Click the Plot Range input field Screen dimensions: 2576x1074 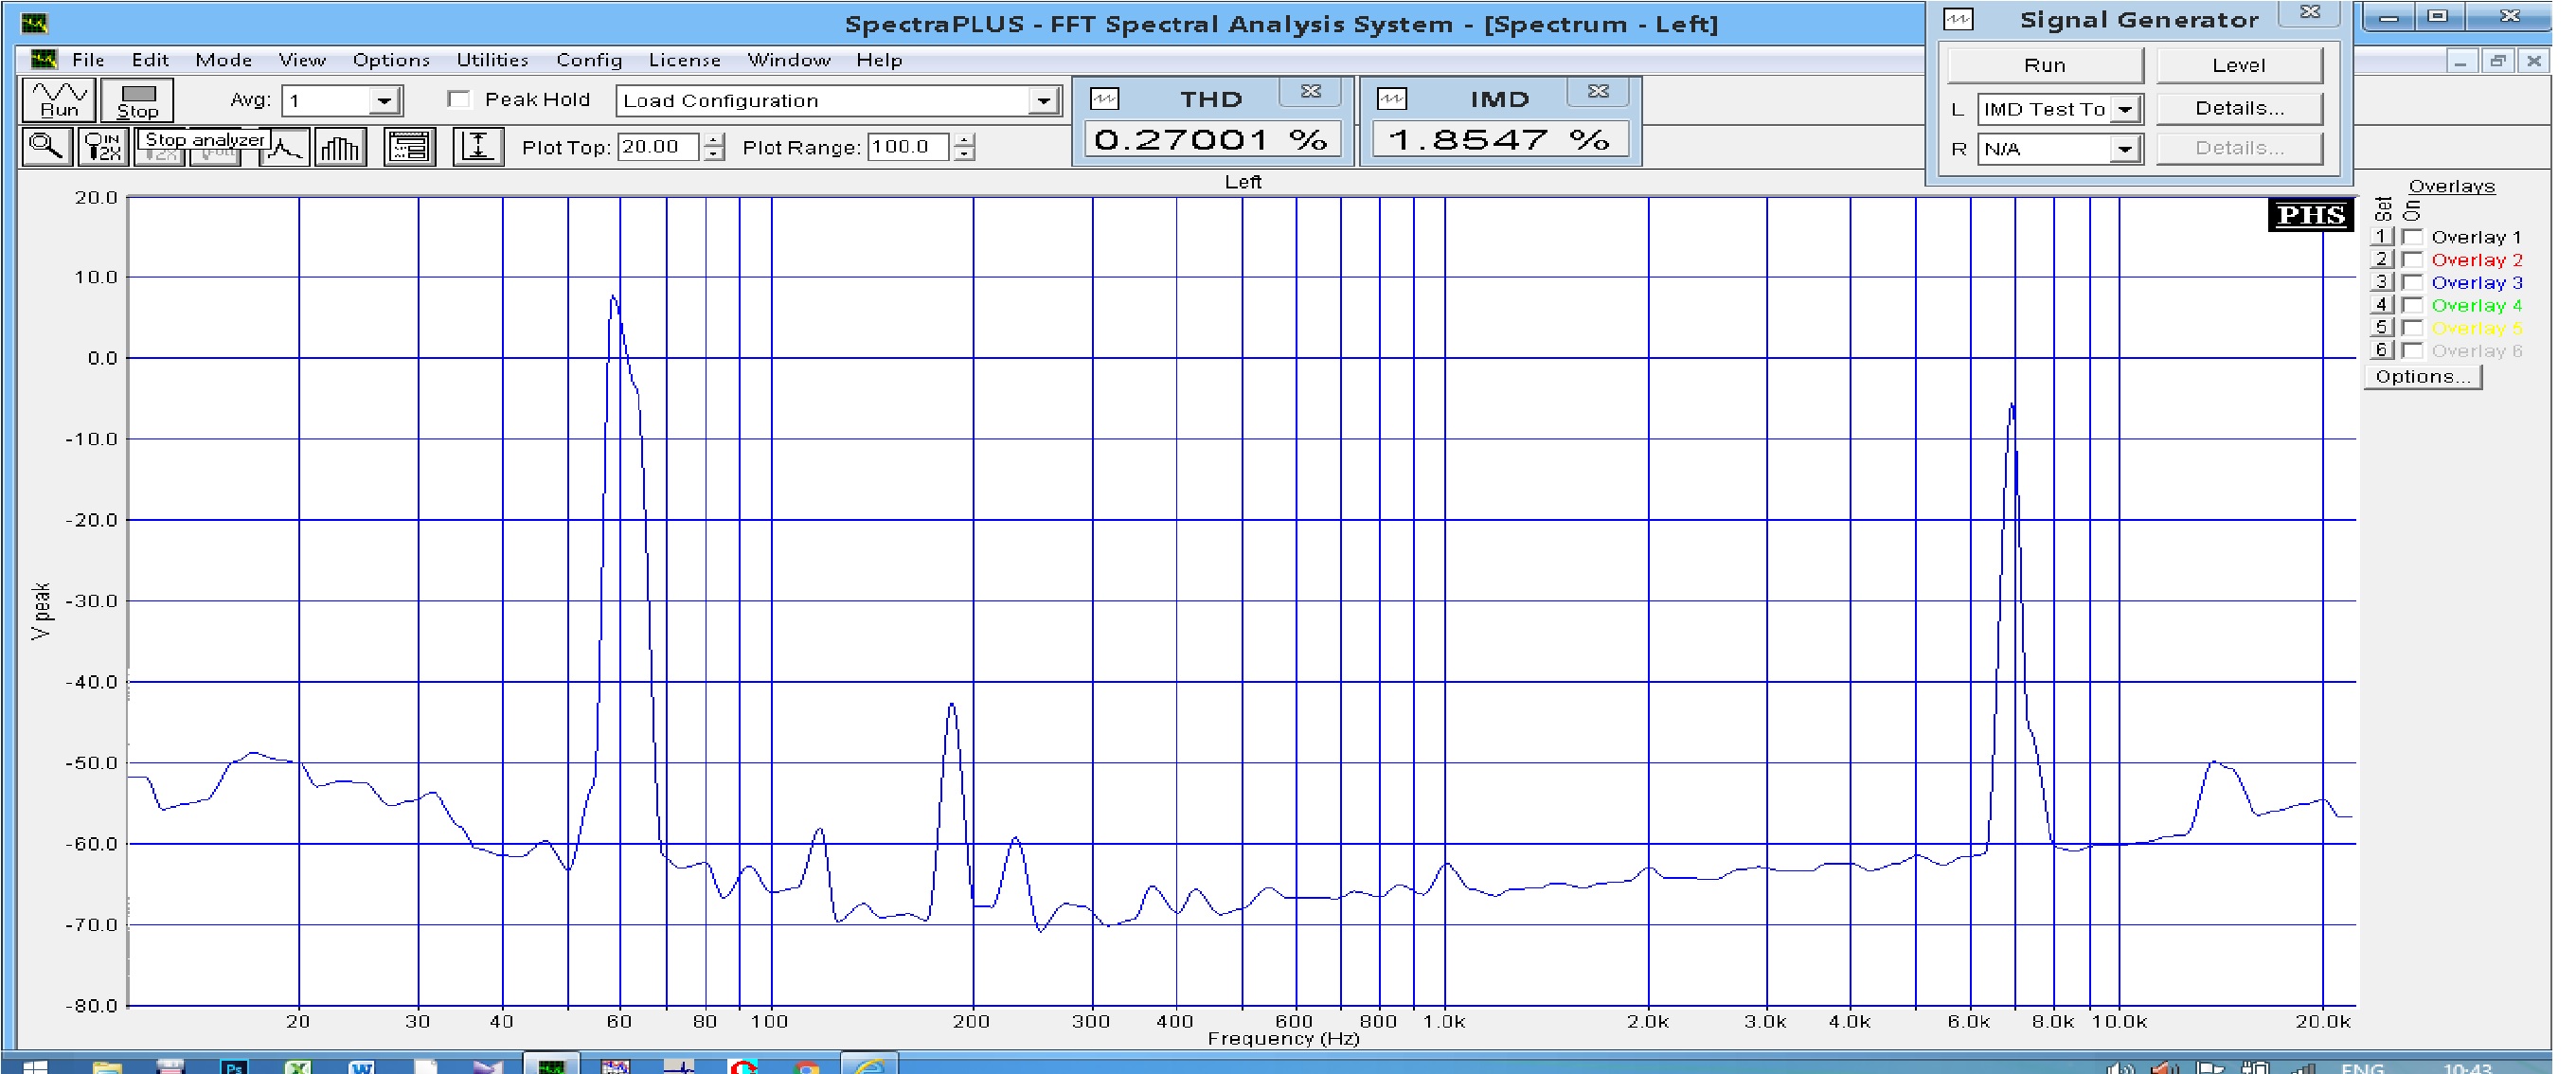point(906,147)
